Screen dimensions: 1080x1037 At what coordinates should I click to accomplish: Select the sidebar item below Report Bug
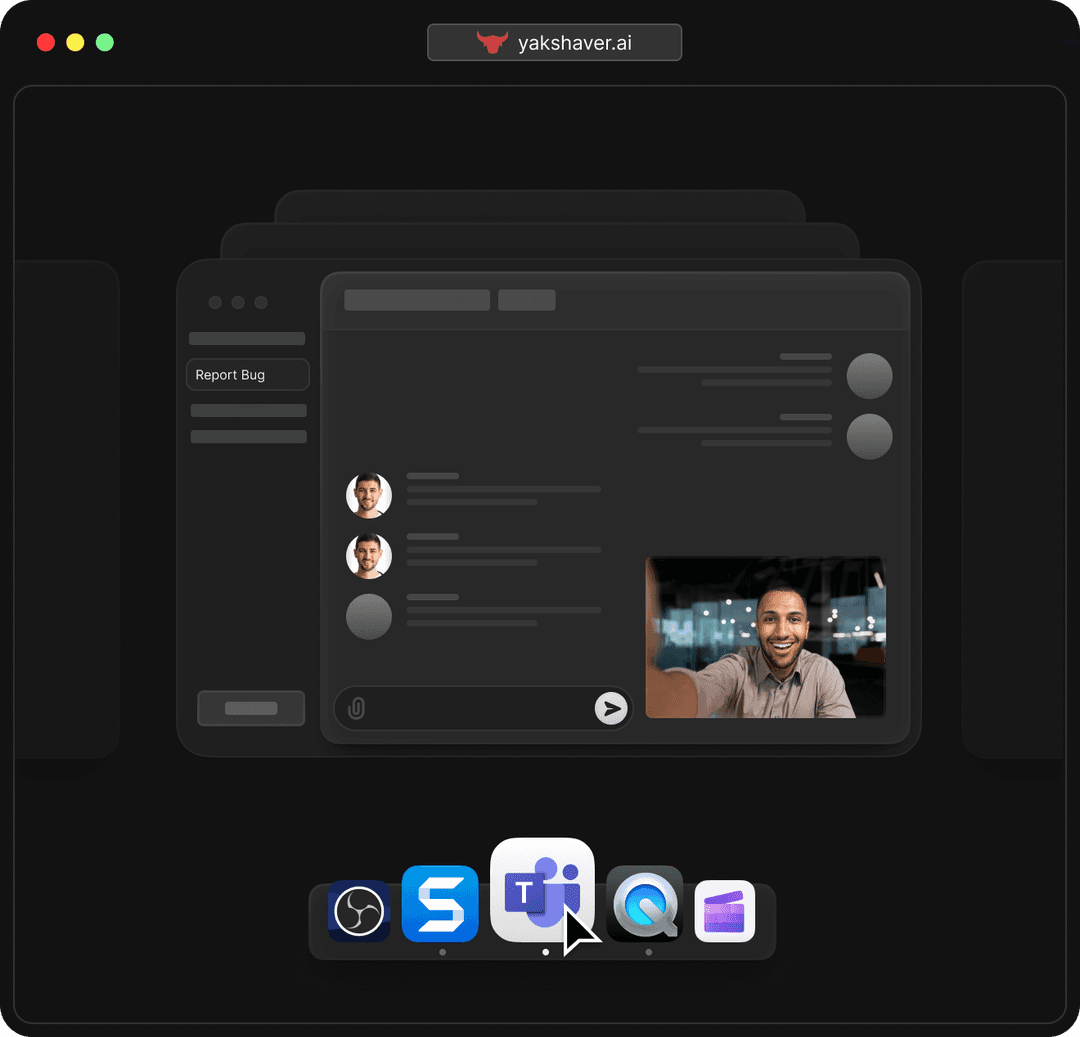[x=247, y=410]
